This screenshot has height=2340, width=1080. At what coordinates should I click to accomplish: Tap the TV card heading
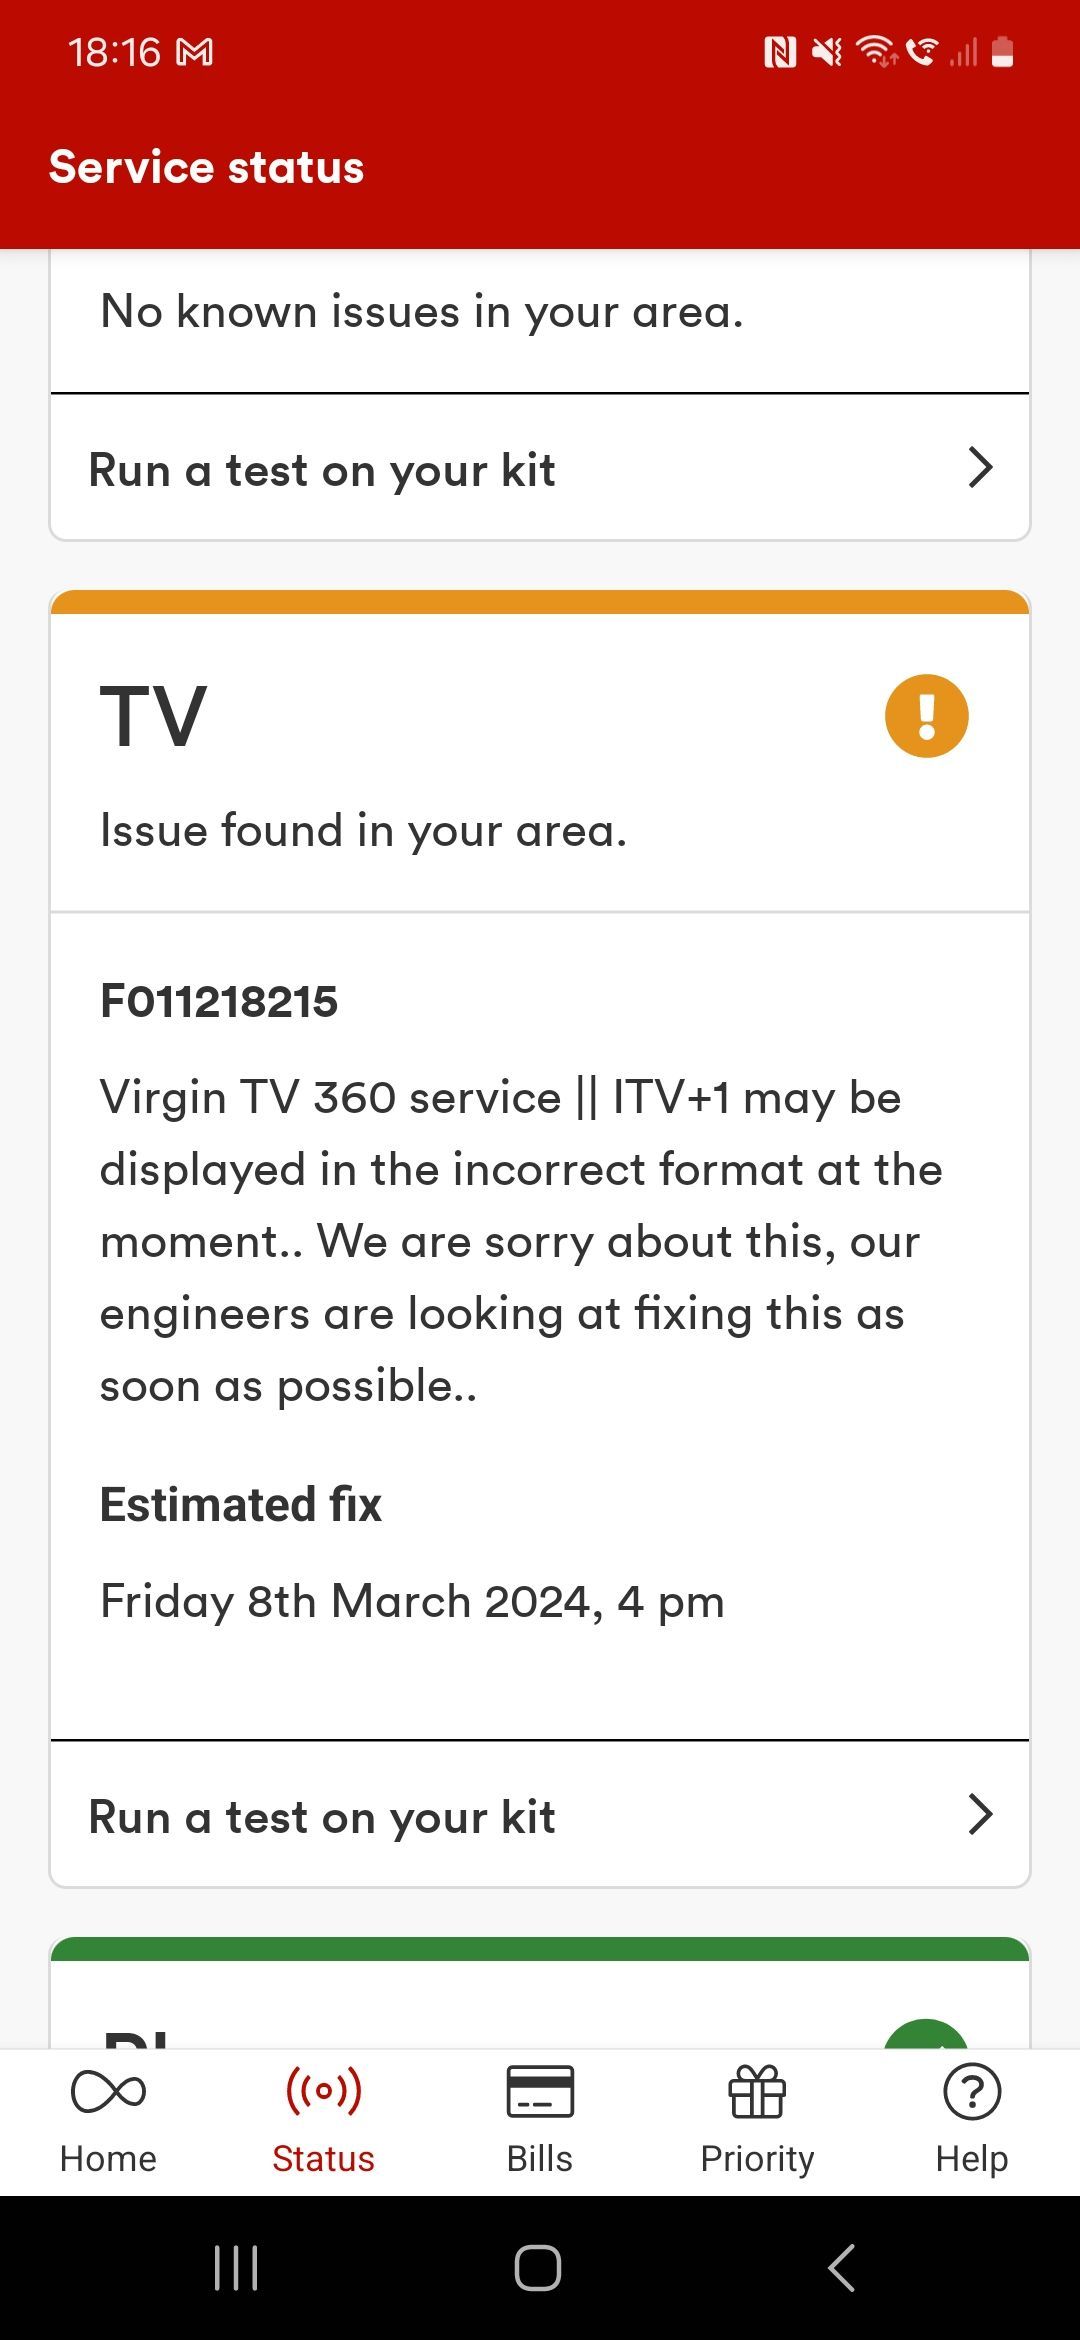pos(154,717)
